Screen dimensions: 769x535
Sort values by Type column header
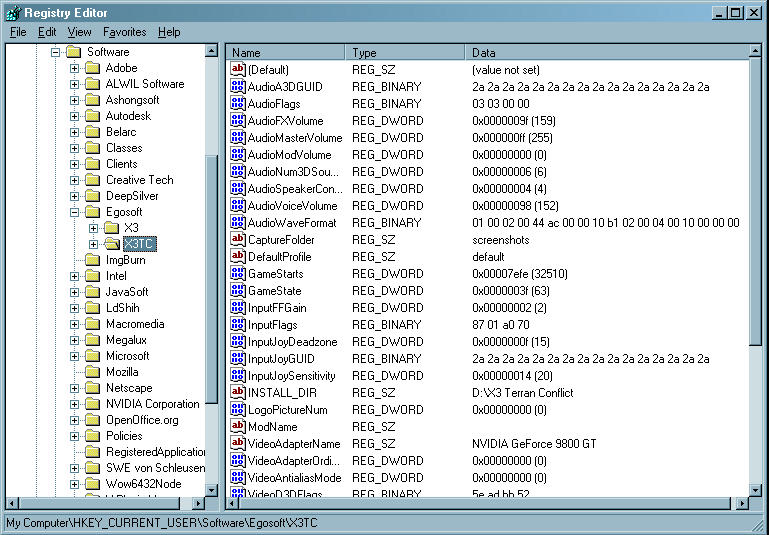coord(405,52)
